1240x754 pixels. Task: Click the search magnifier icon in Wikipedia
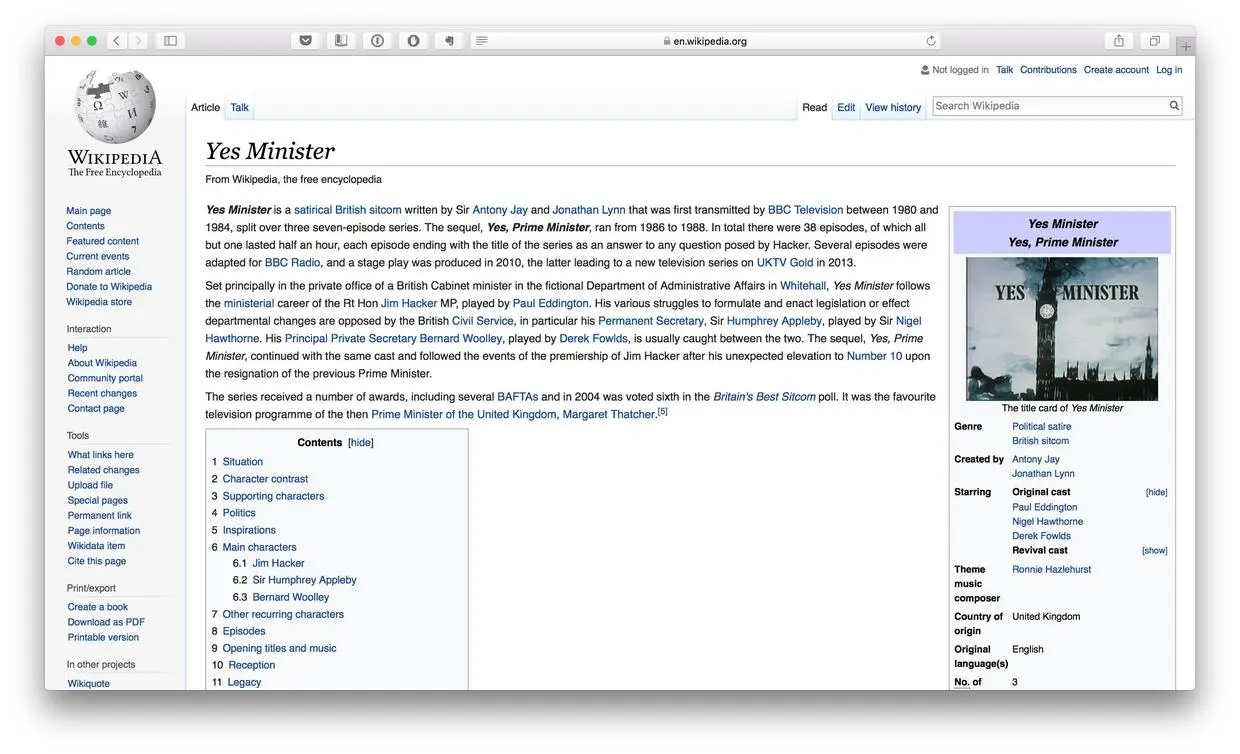pos(1174,106)
